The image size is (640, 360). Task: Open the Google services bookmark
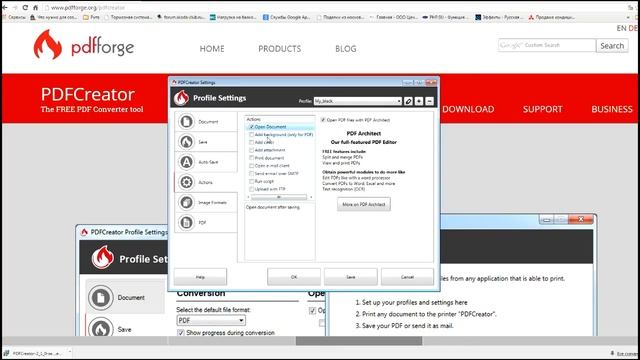(x=287, y=17)
